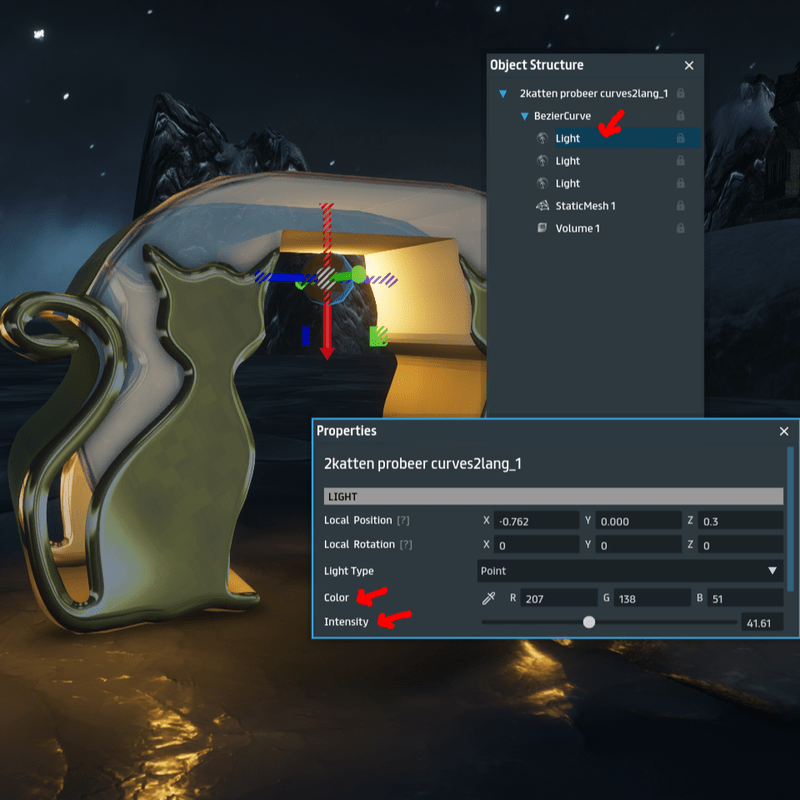The image size is (800, 800).
Task: Collapse the BezierCurve tree node
Action: tap(524, 116)
